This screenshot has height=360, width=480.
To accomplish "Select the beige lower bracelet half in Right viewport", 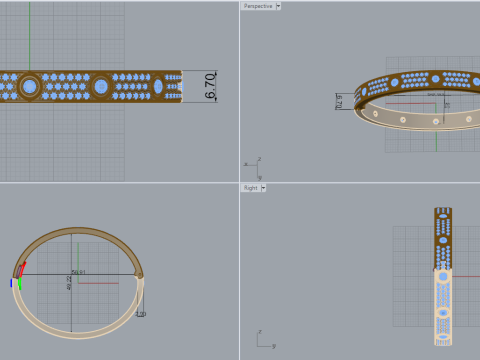I will pos(443,307).
